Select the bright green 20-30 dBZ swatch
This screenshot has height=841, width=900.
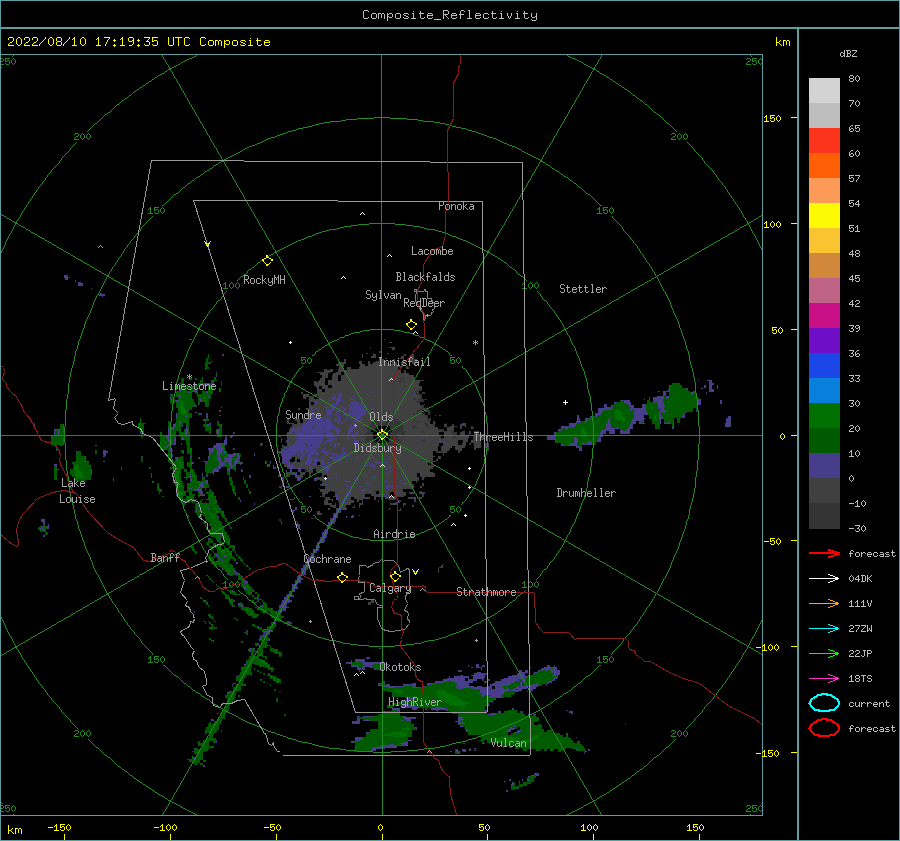click(x=824, y=416)
